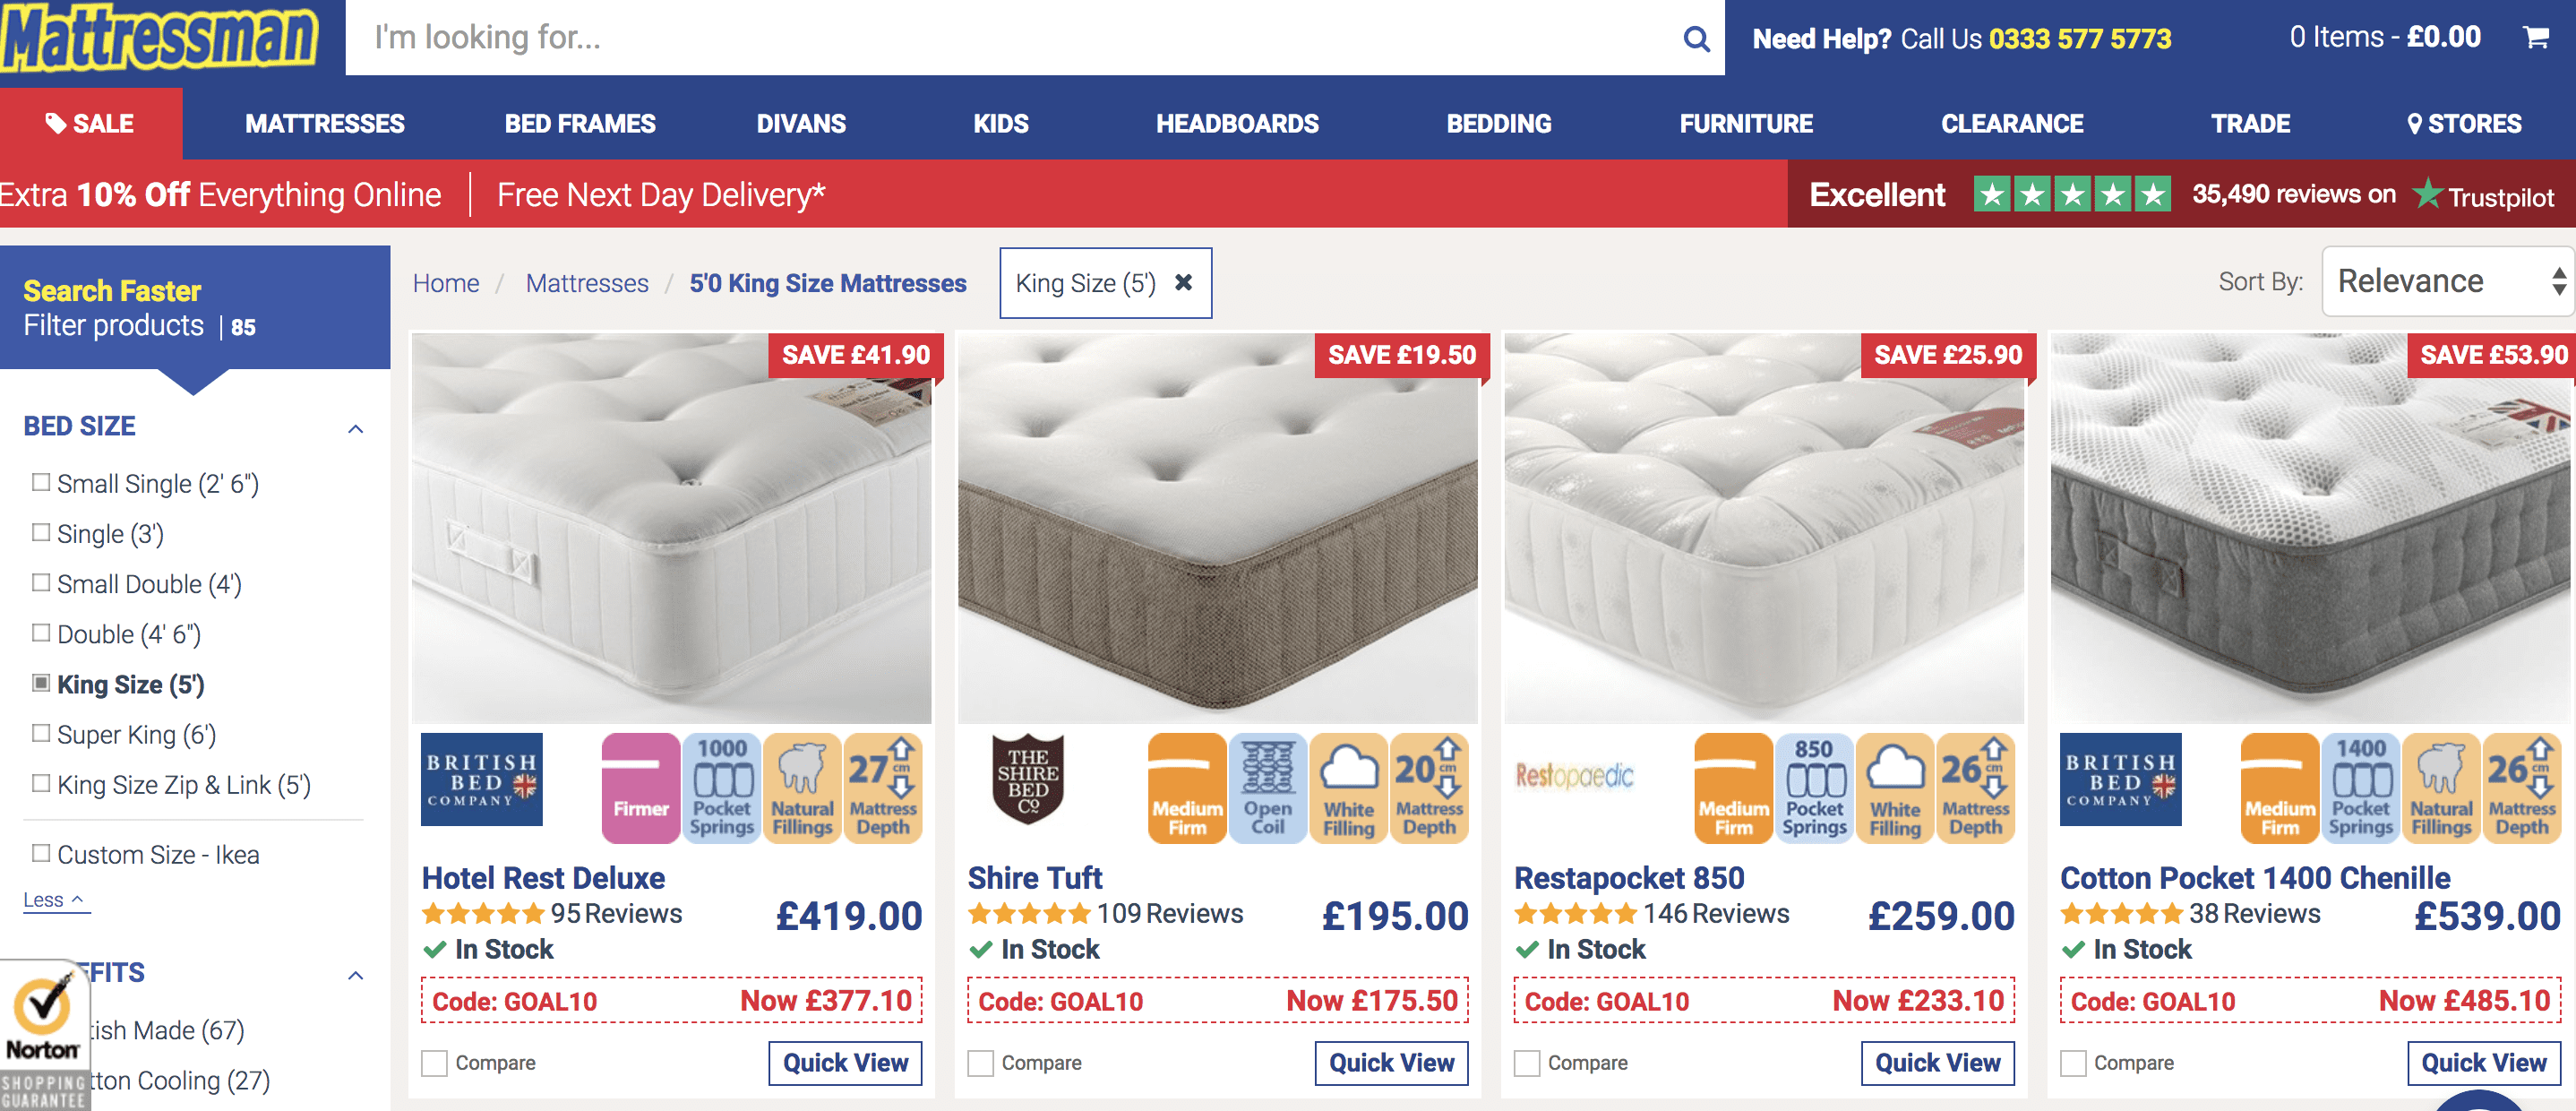Open the shopping cart icon
The width and height of the screenshot is (2576, 1111).
coord(2535,38)
